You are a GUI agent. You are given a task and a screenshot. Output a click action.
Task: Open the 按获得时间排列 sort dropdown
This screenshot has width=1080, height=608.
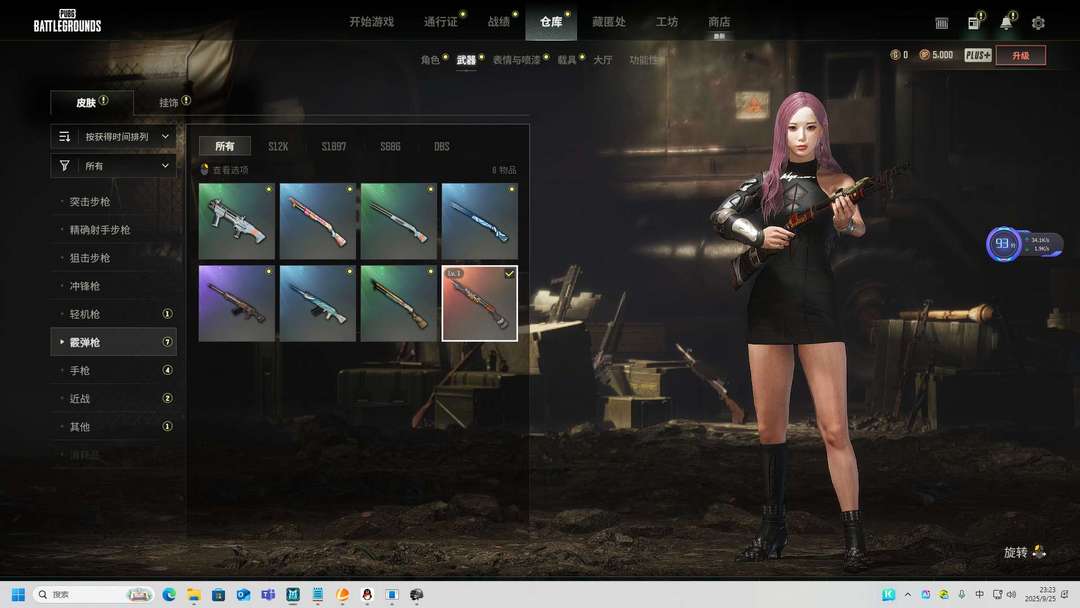point(114,137)
